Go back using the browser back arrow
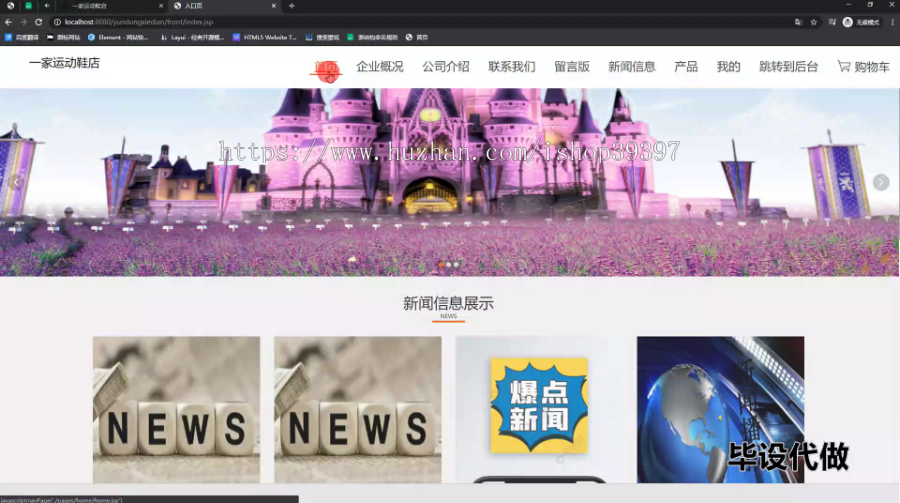This screenshot has width=900, height=503. click(8, 22)
